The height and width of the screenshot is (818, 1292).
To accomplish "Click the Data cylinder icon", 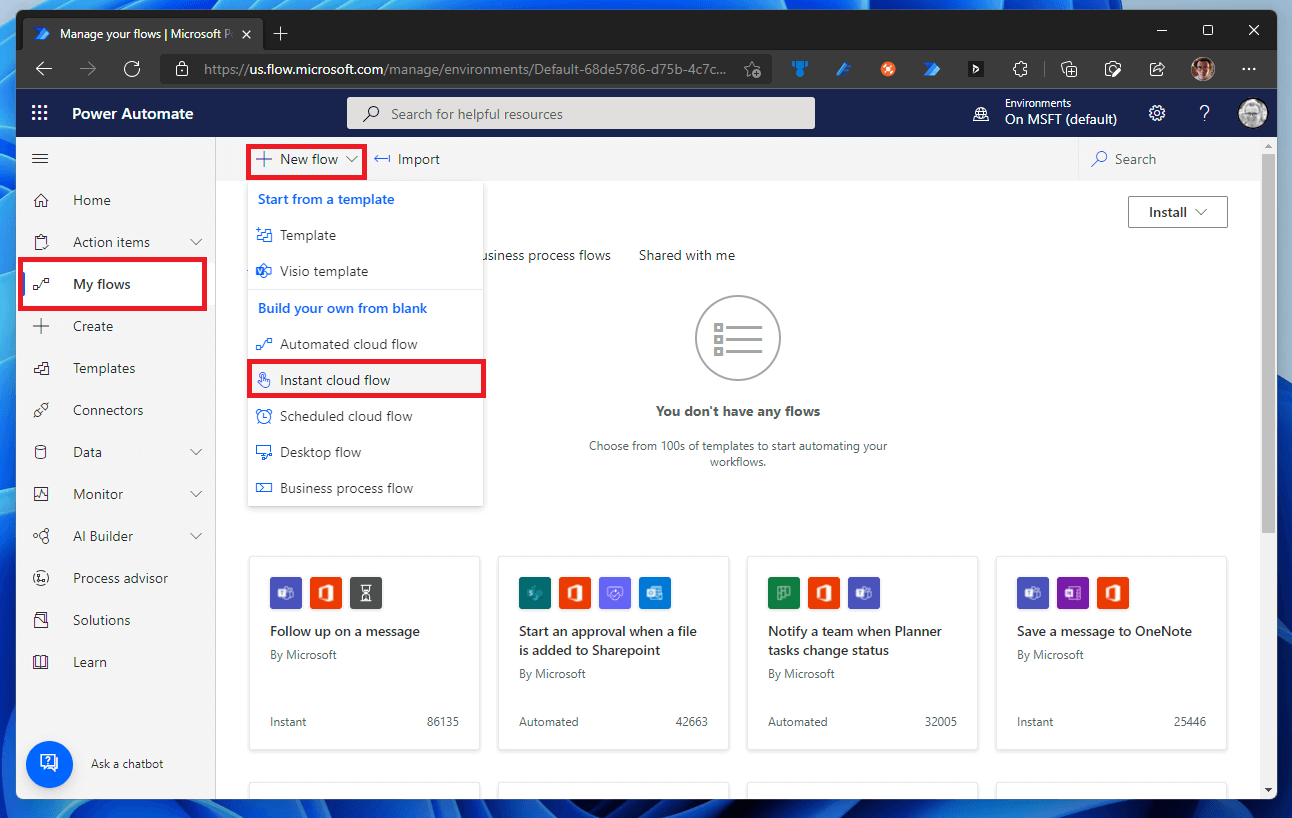I will coord(41,452).
